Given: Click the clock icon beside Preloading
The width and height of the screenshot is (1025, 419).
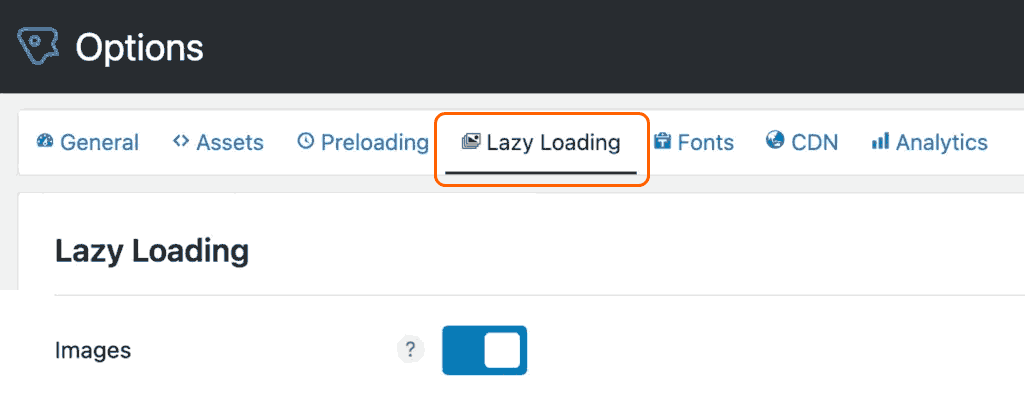Looking at the screenshot, I should (x=306, y=141).
